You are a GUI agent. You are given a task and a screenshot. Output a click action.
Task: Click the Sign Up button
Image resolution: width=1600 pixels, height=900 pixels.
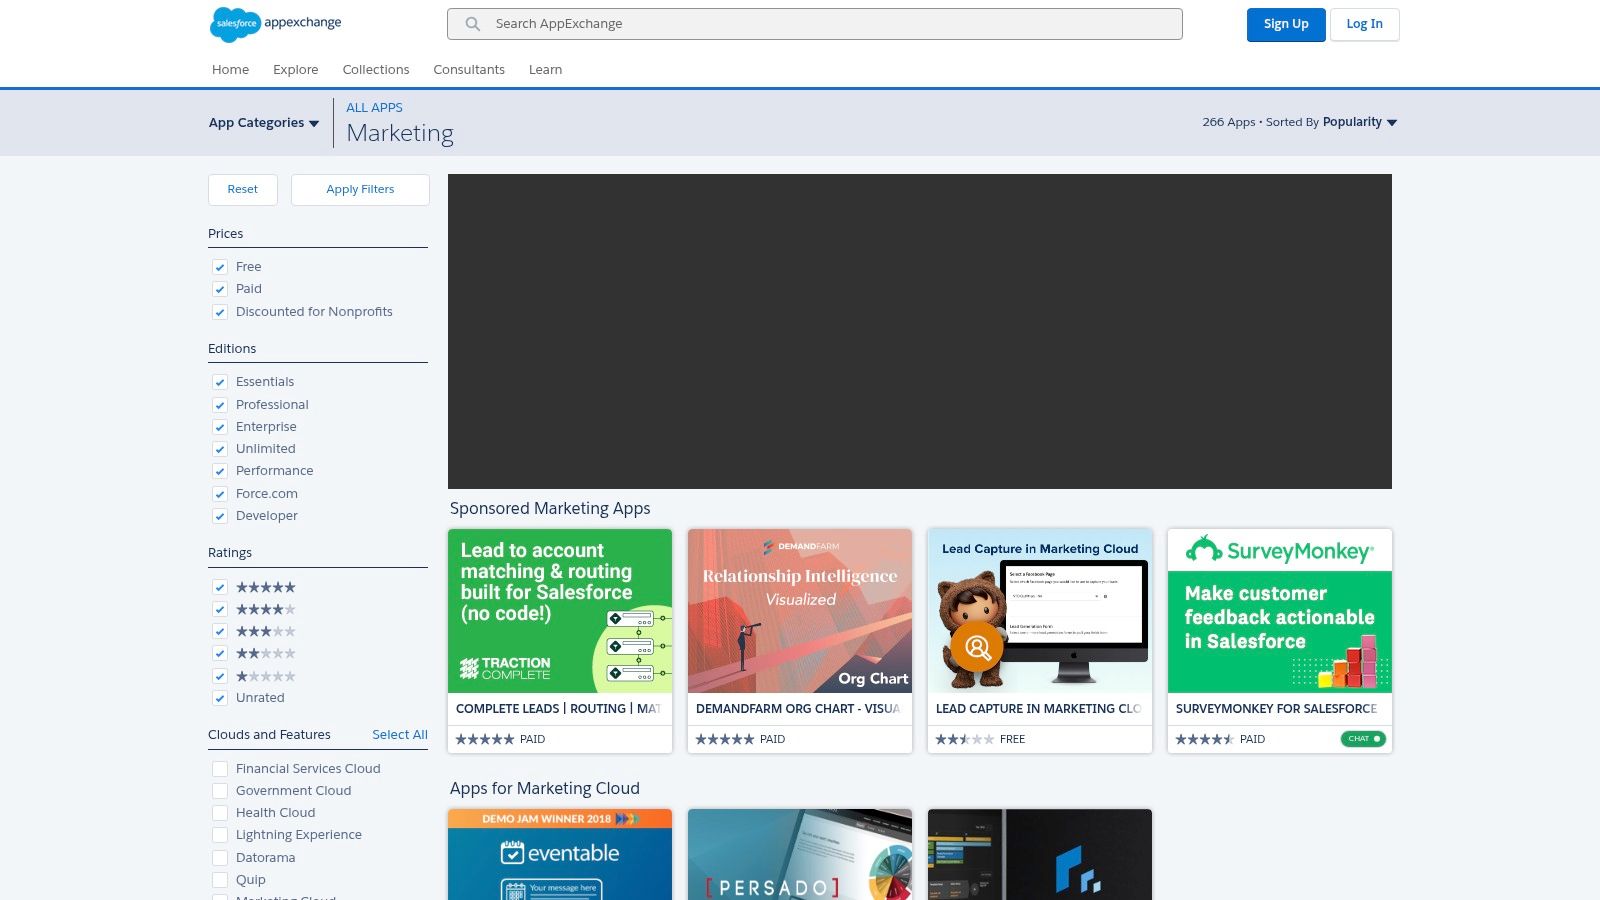point(1286,24)
